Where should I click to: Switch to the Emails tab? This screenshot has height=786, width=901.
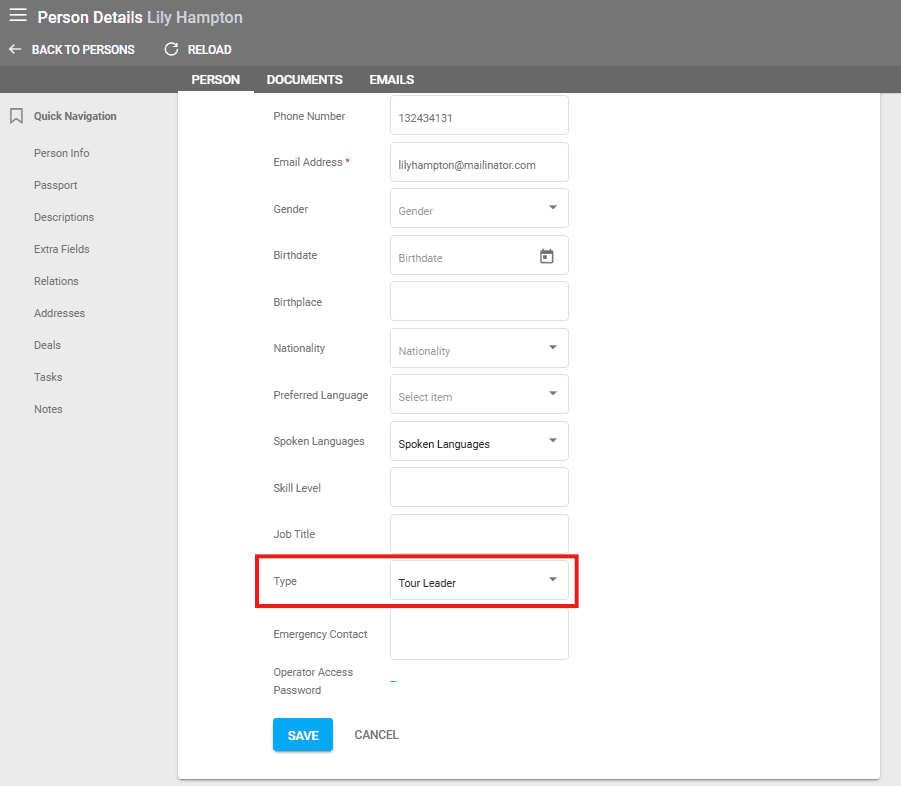(x=391, y=80)
